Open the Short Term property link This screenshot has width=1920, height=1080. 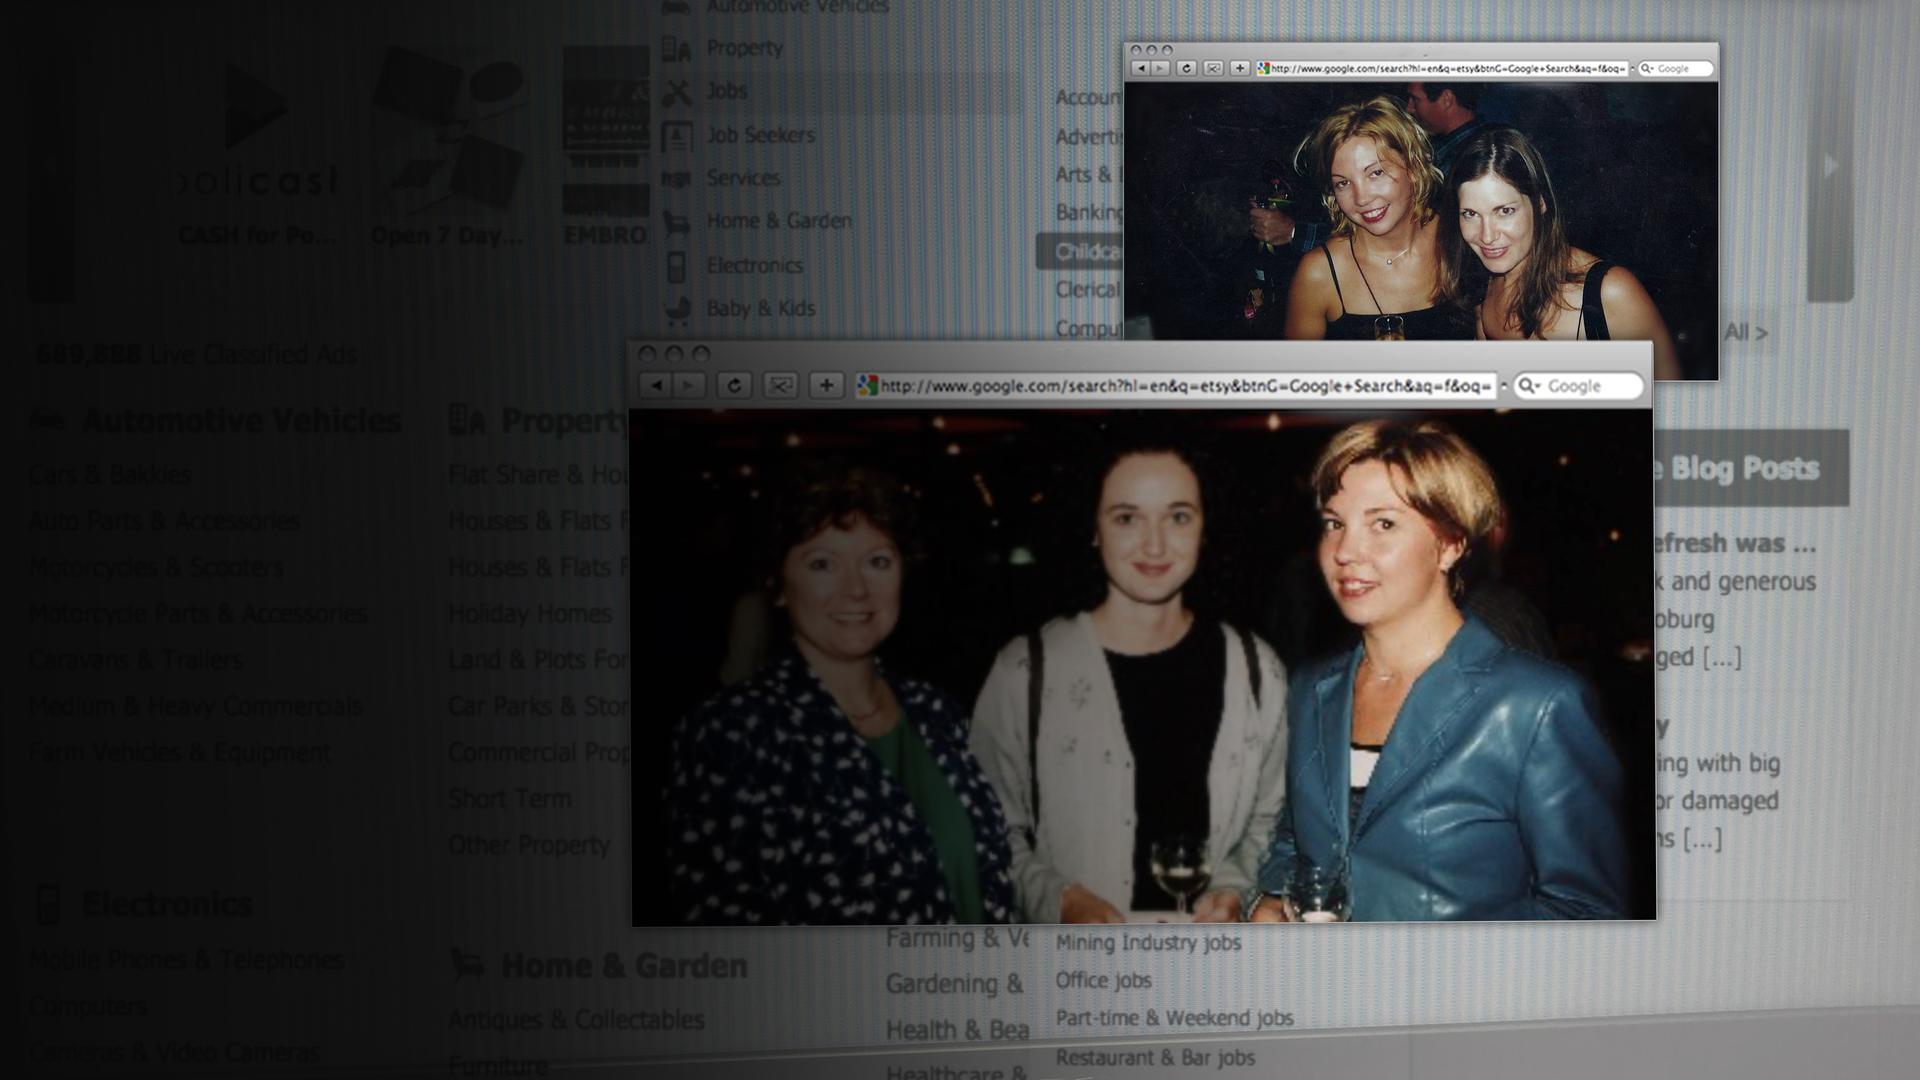pyautogui.click(x=510, y=798)
